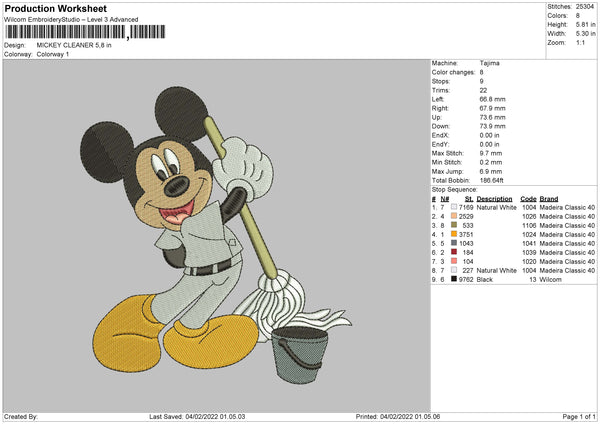Click the Max Stitch value '9.7 mm'
This screenshot has width=600, height=424.
491,153
